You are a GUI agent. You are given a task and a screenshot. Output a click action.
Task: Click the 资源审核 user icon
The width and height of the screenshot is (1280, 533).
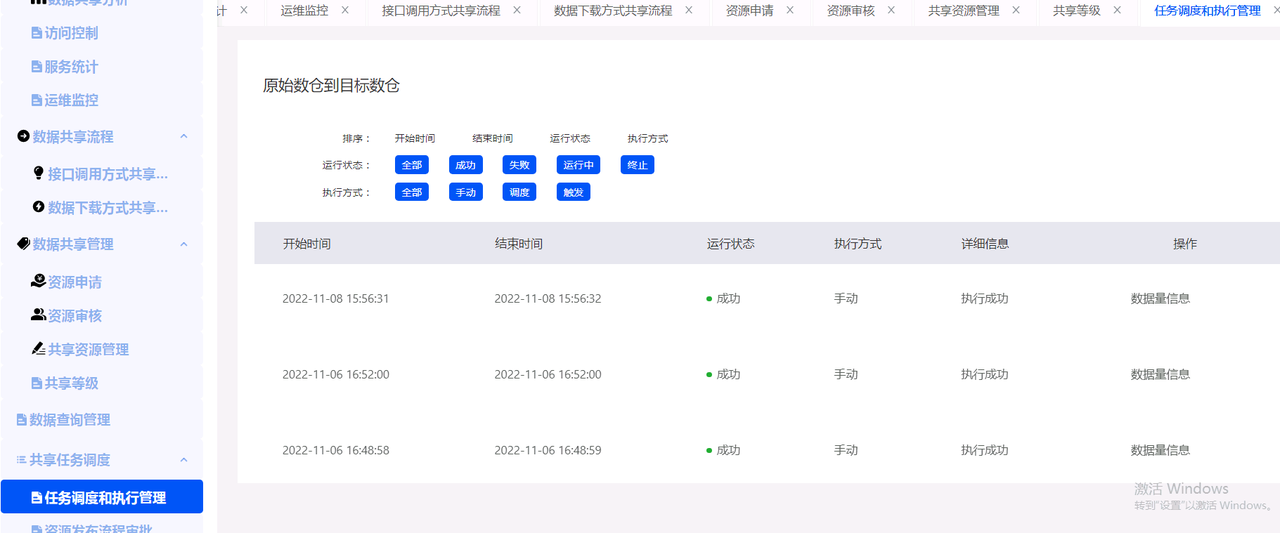[38, 315]
